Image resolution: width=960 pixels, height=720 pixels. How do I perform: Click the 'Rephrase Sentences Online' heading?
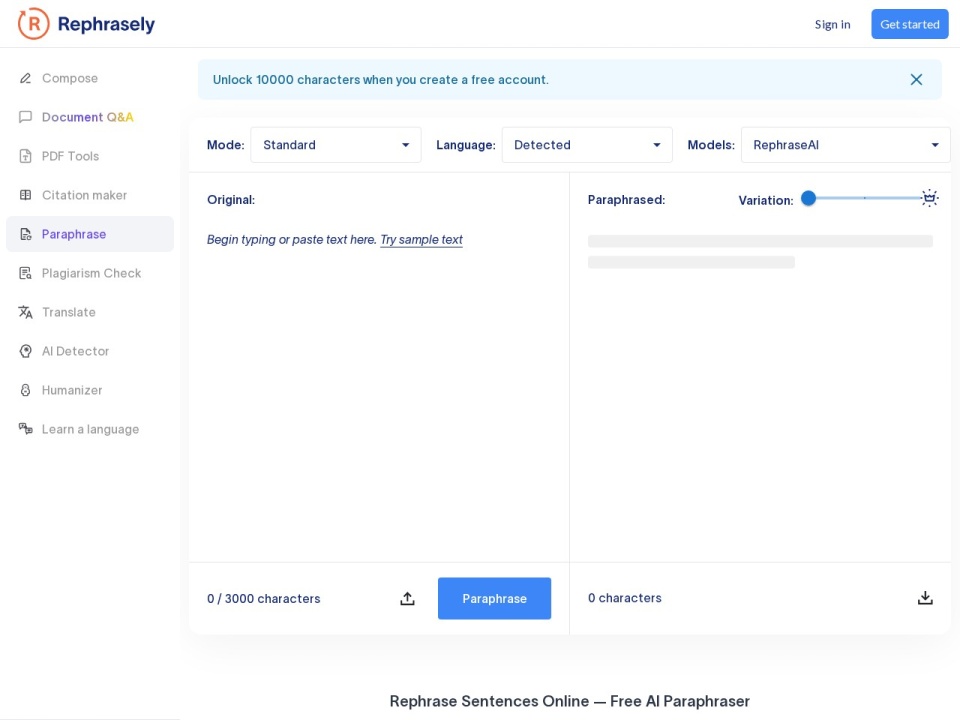coord(569,701)
